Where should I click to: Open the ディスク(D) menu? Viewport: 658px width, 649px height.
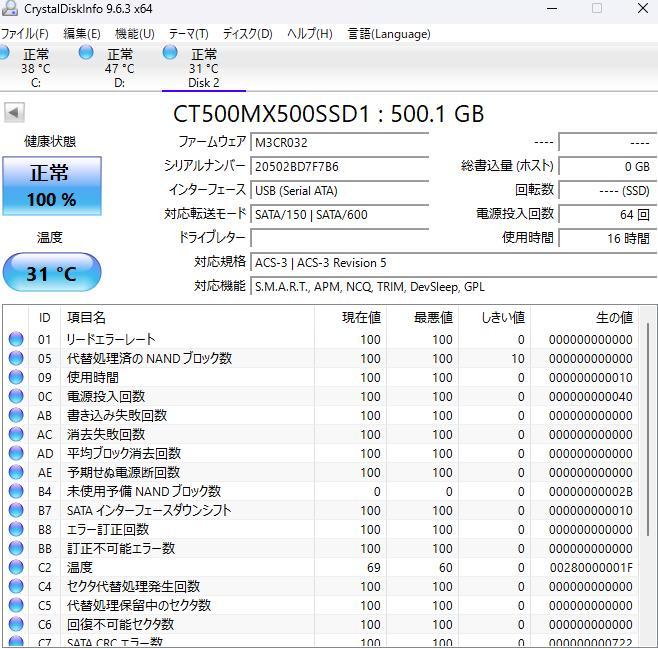point(248,34)
